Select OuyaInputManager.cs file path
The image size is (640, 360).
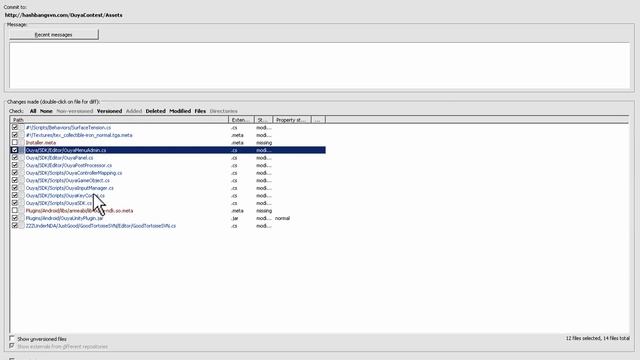tap(70, 188)
